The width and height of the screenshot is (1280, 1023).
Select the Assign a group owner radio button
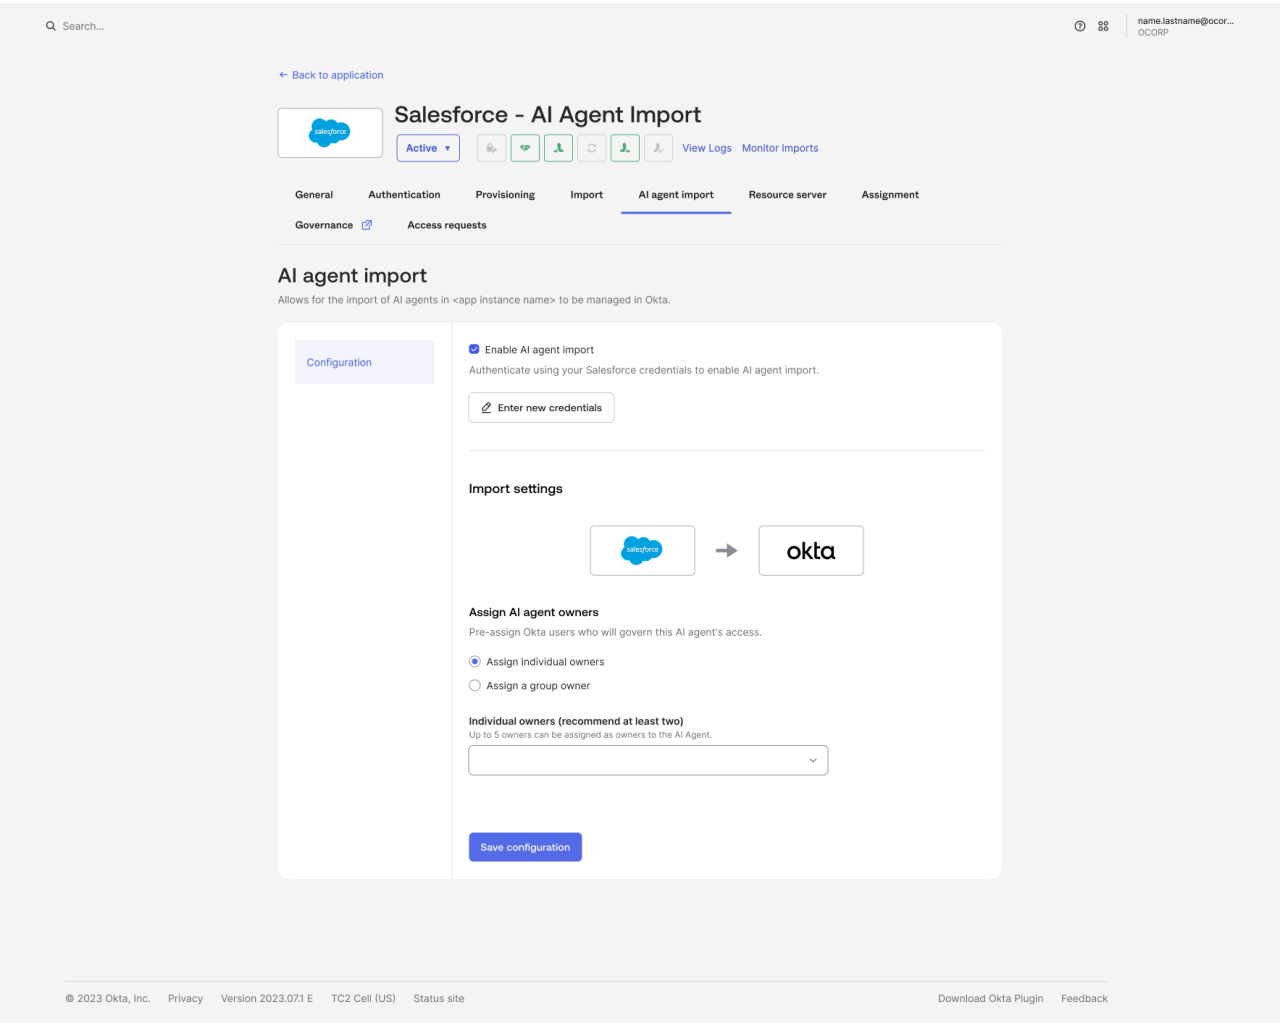click(474, 685)
